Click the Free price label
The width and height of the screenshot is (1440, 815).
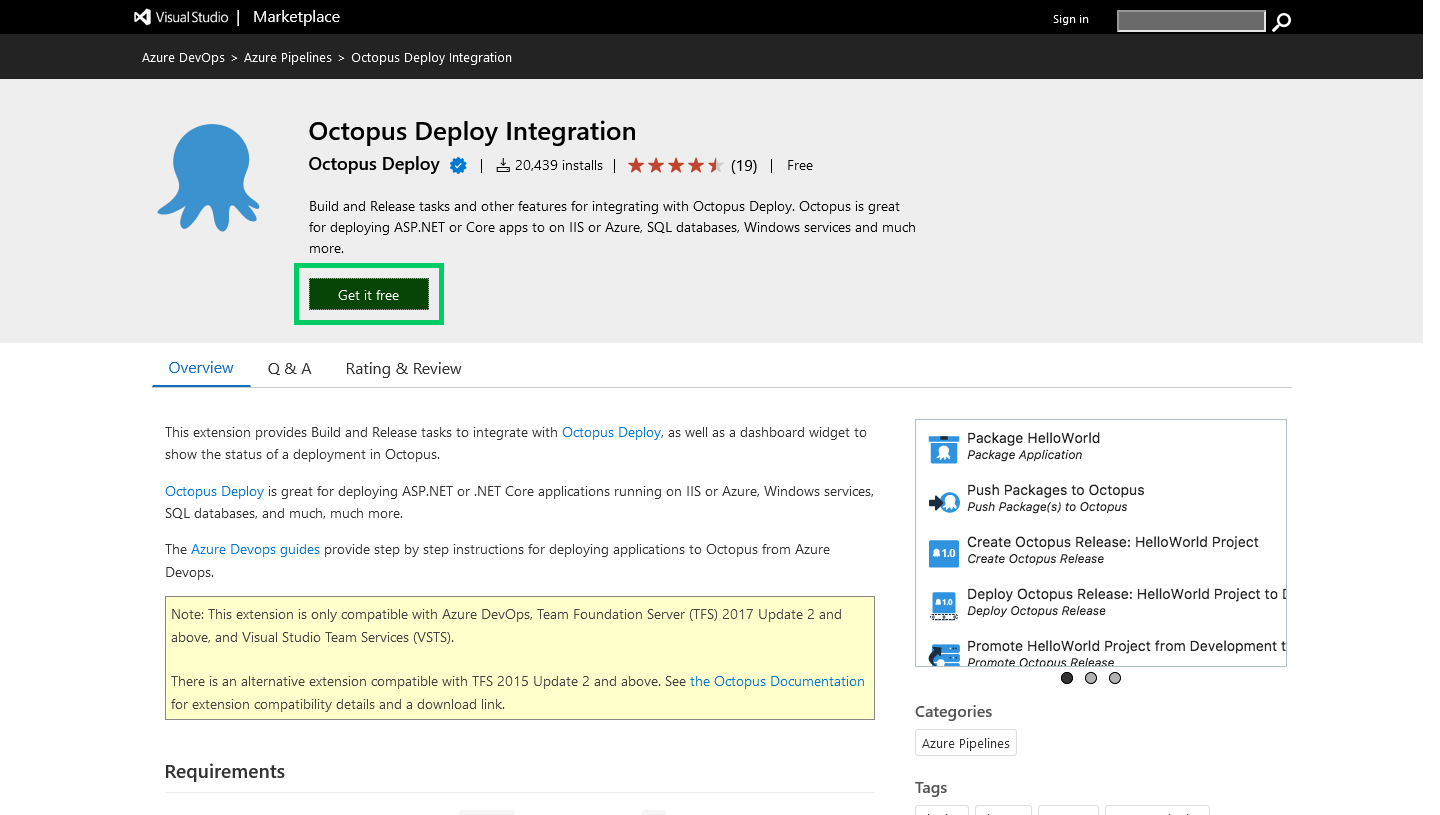point(800,166)
